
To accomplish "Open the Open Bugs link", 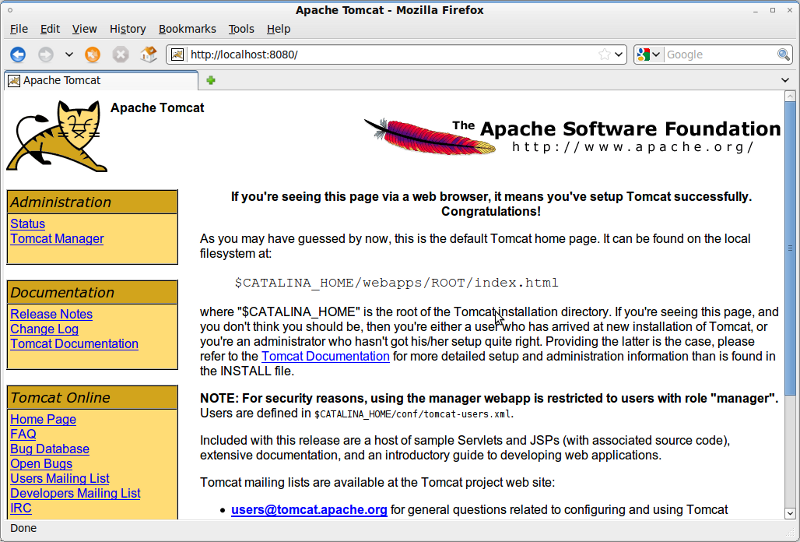I will tap(41, 463).
